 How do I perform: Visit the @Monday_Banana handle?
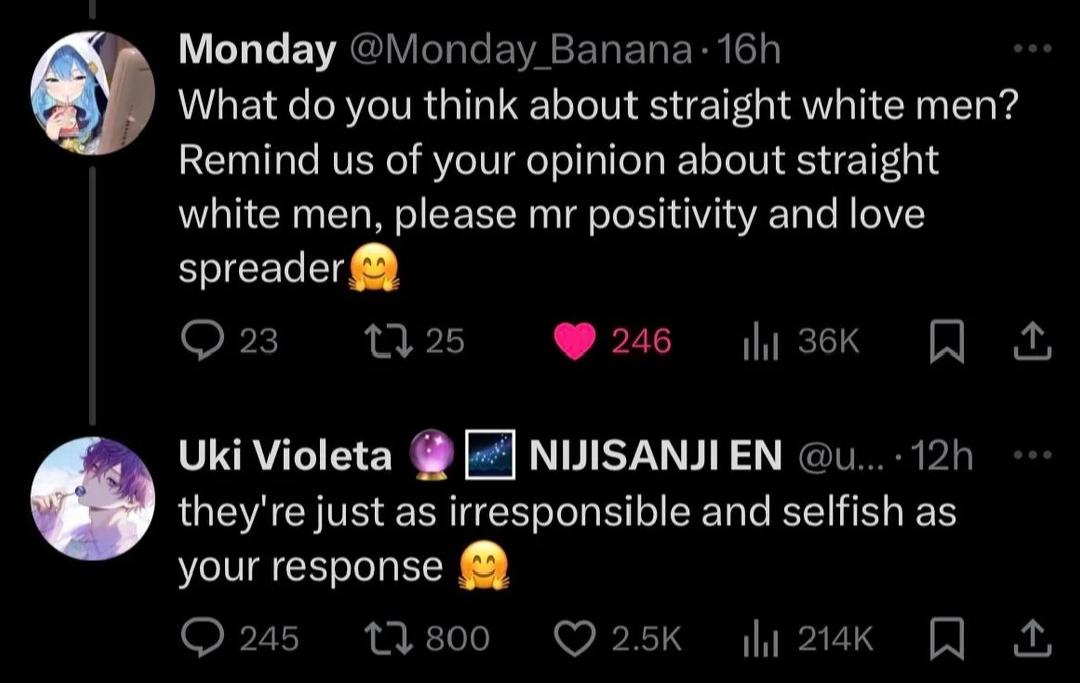518,48
